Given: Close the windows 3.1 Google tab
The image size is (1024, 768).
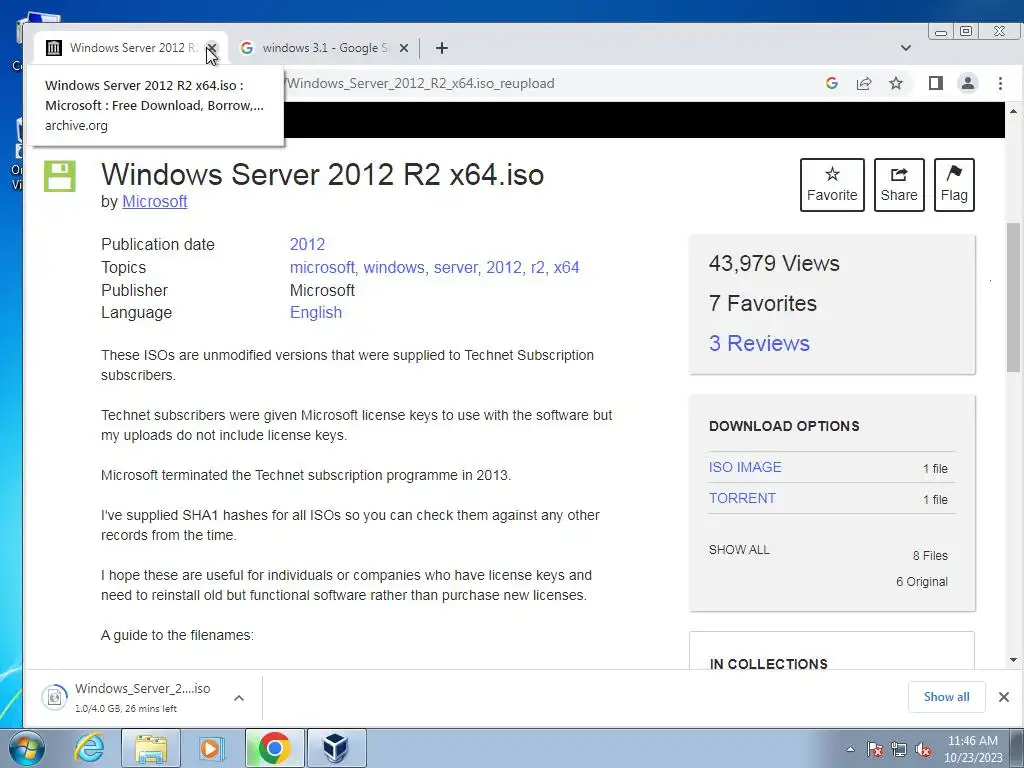Looking at the screenshot, I should click(x=404, y=48).
